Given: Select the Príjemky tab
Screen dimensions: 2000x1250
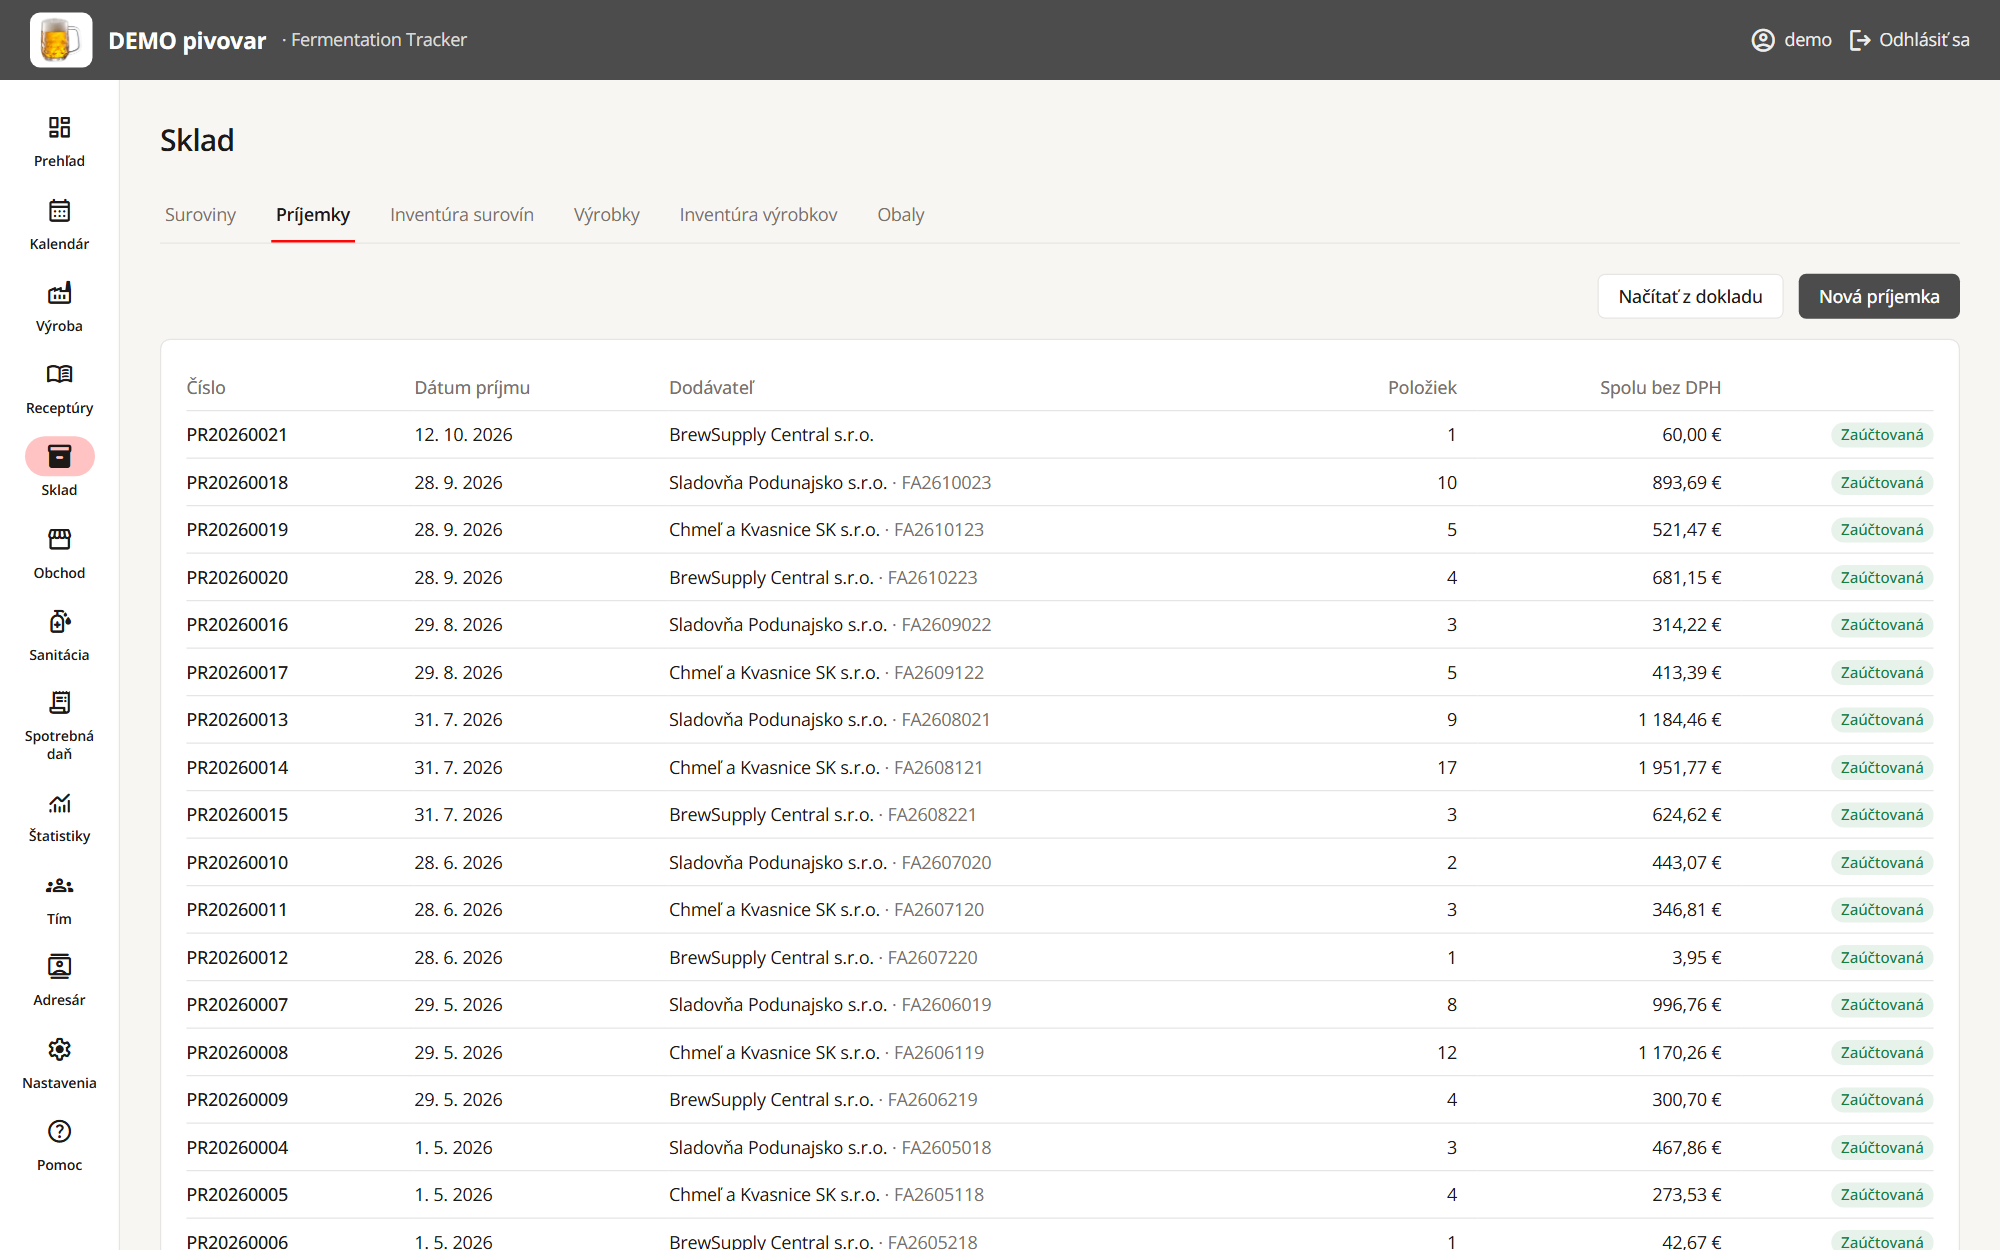Looking at the screenshot, I should coord(313,215).
